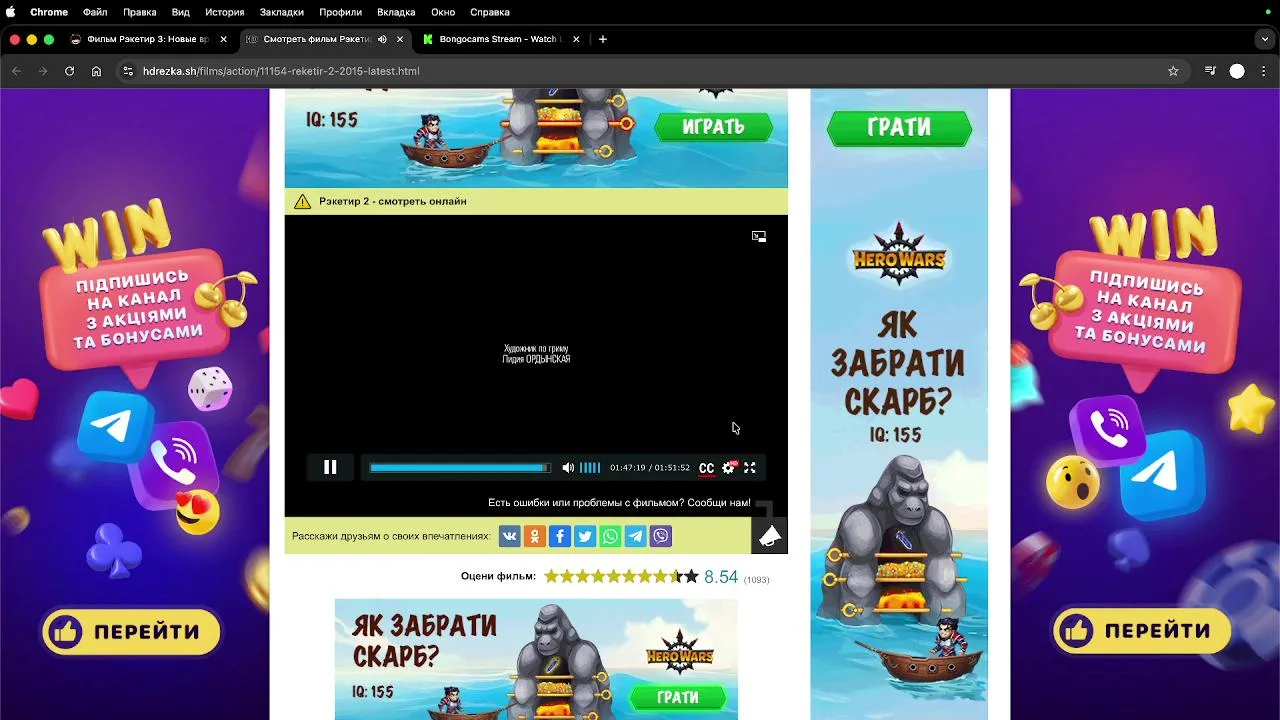Open media controls icon in toolbar
1280x720 pixels.
[x=1210, y=71]
